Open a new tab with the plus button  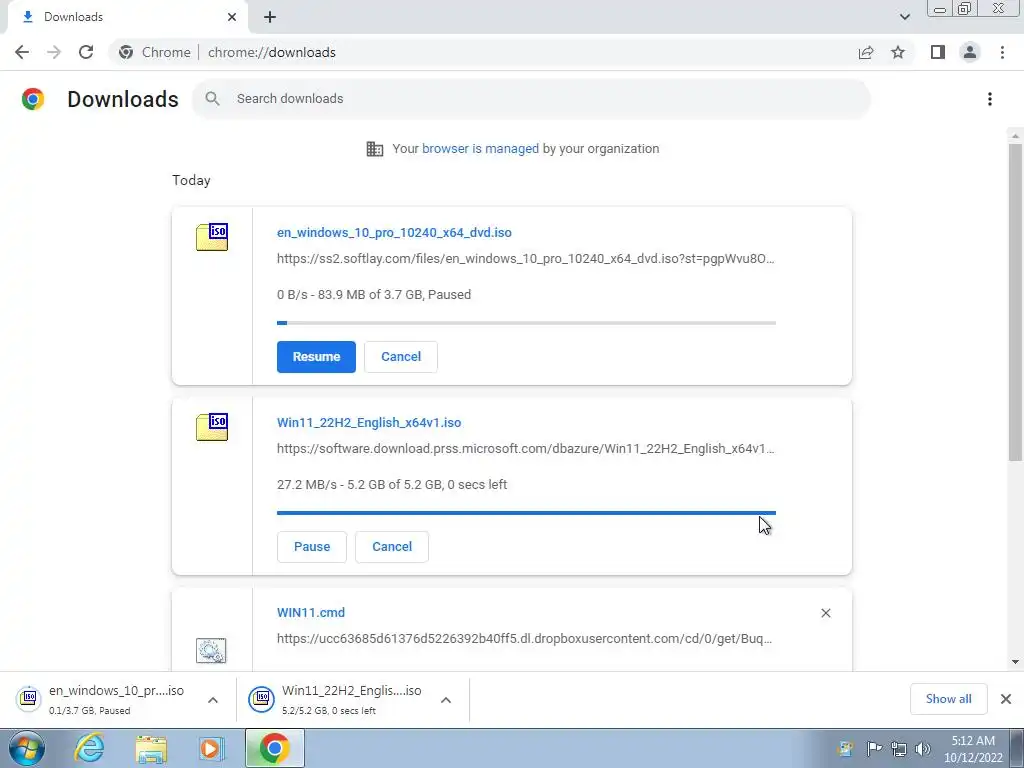(270, 17)
